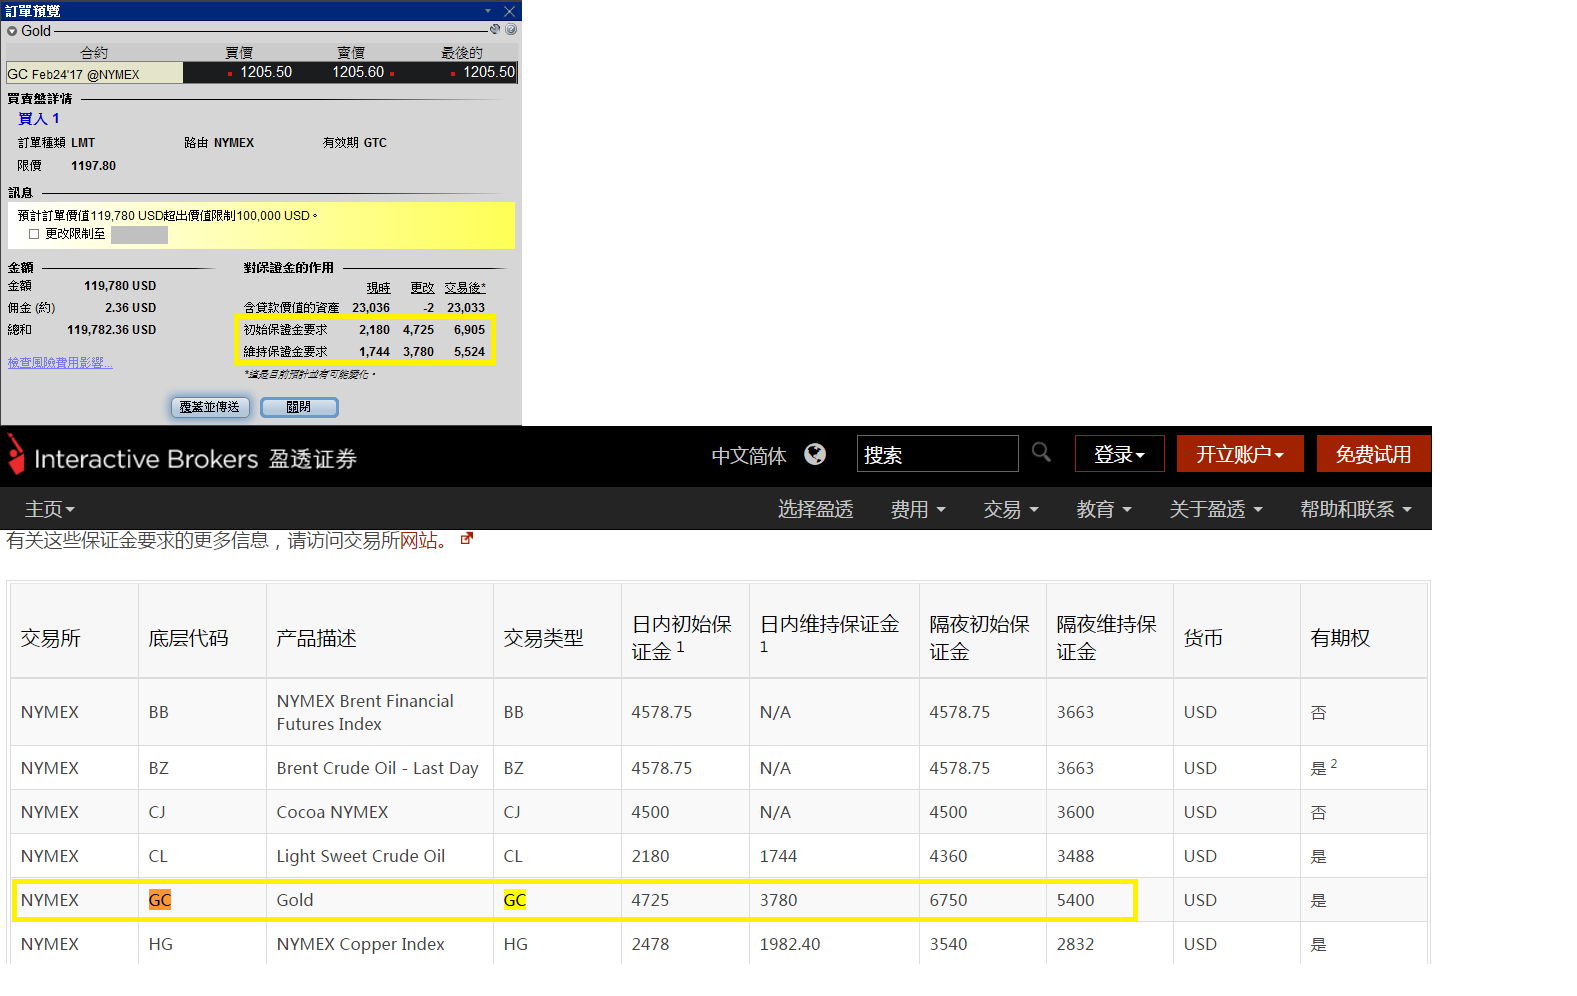Open the 登录 login dropdown

(1119, 454)
